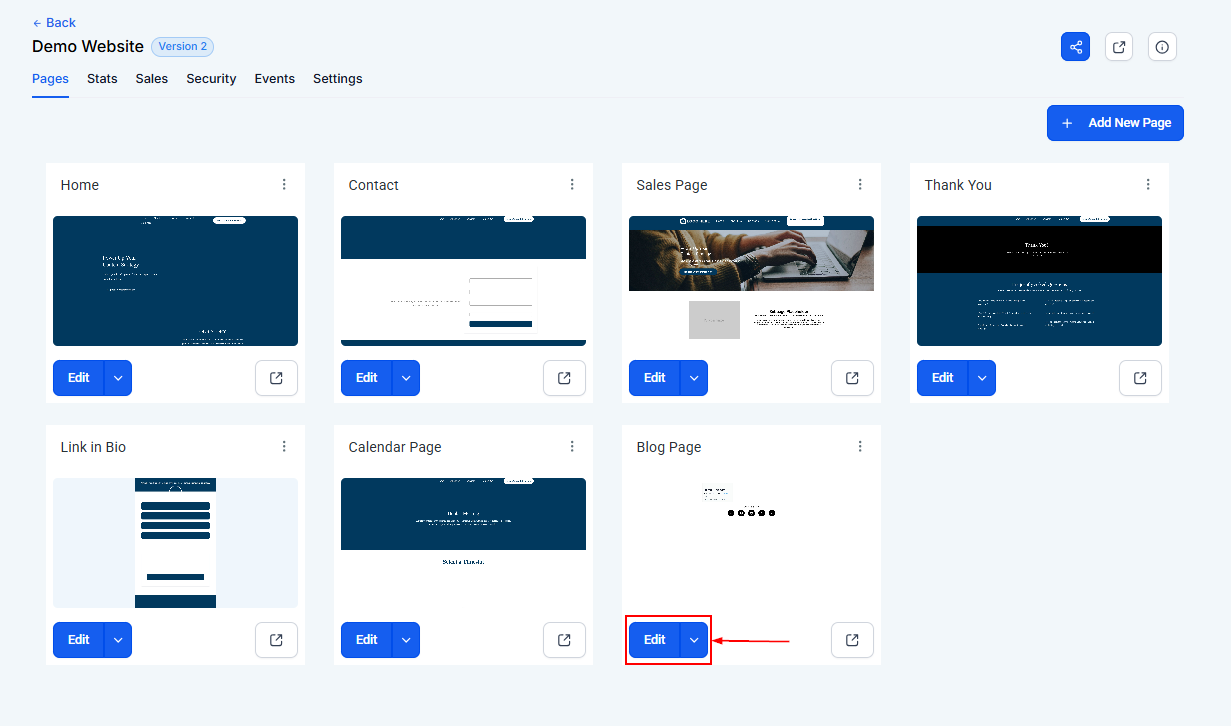The width and height of the screenshot is (1231, 726).
Task: Open Link in Bio external preview icon
Action: tap(276, 640)
